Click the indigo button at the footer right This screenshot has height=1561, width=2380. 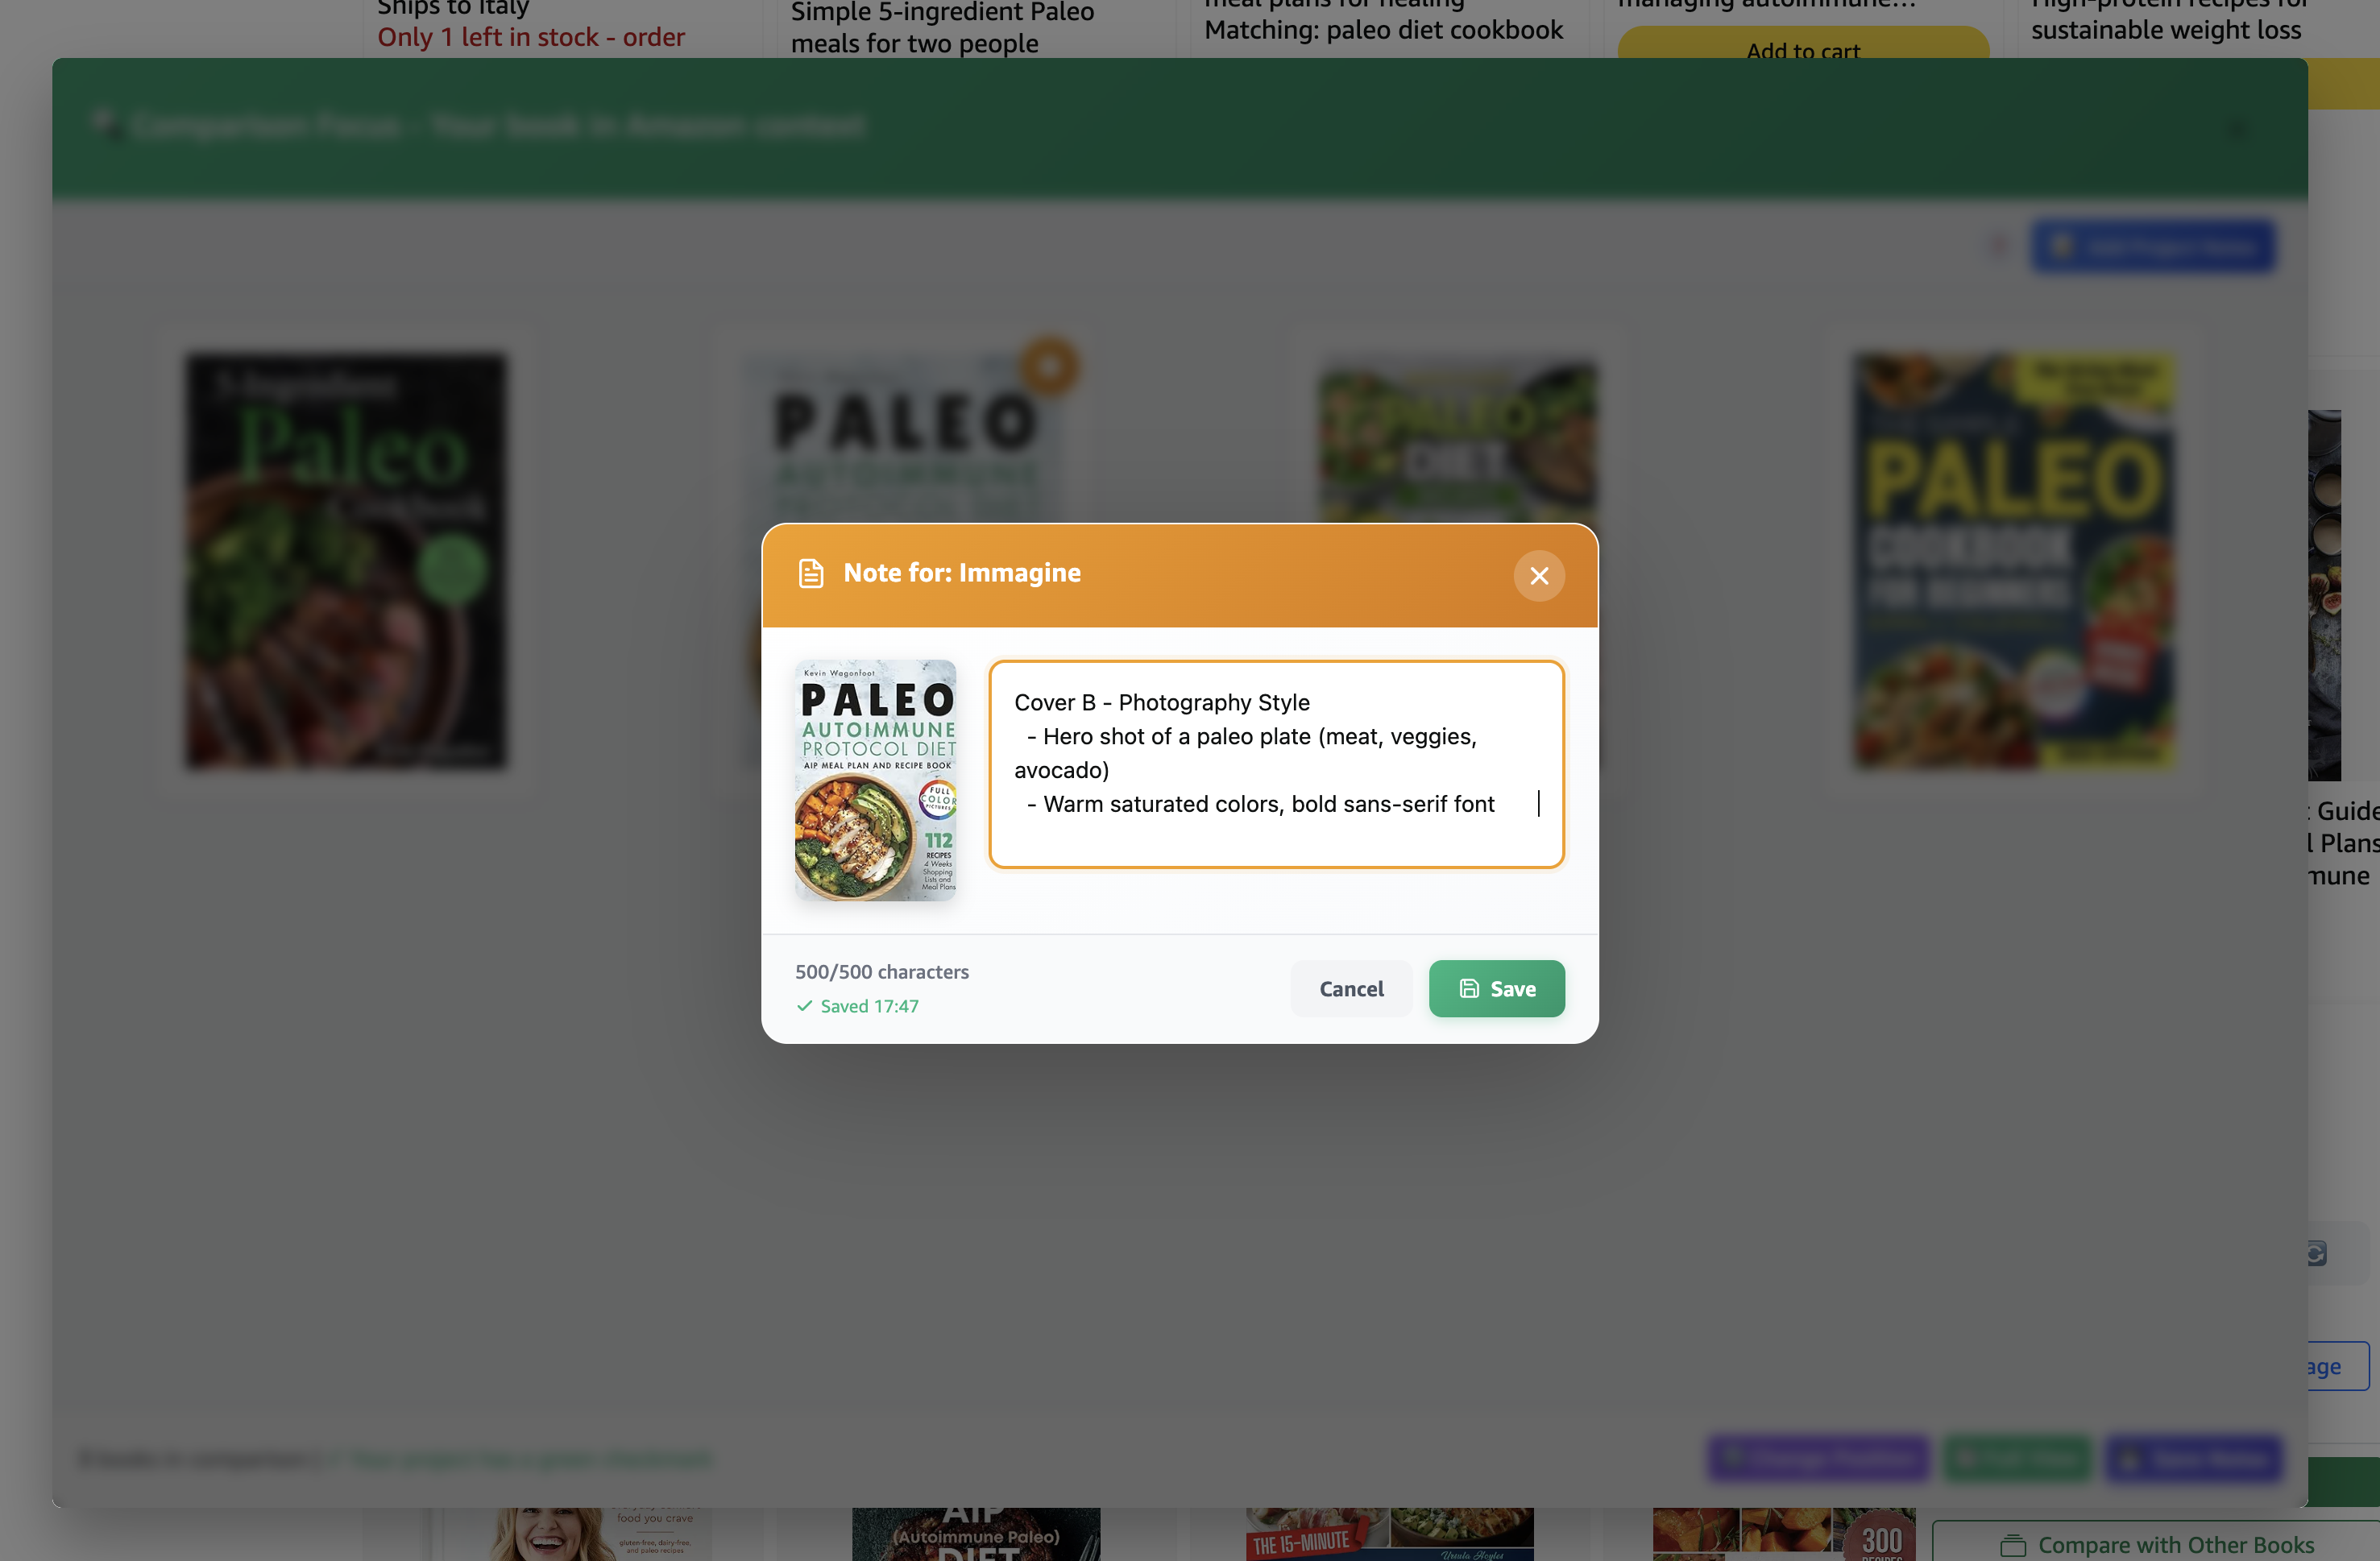pyautogui.click(x=2193, y=1458)
